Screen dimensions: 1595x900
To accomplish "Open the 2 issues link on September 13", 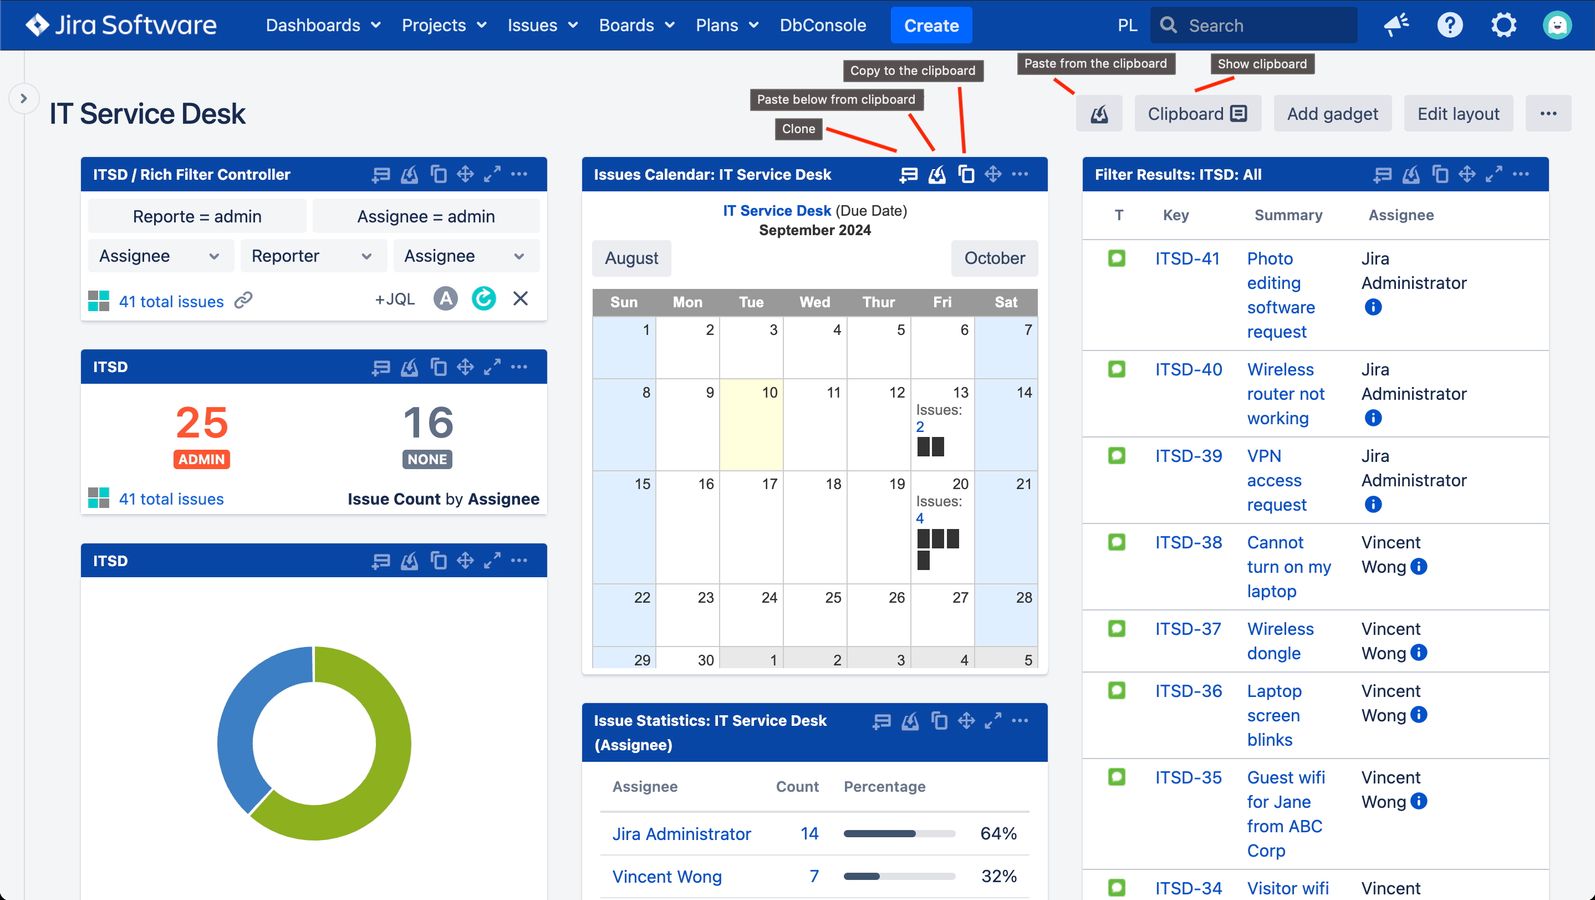I will [920, 427].
